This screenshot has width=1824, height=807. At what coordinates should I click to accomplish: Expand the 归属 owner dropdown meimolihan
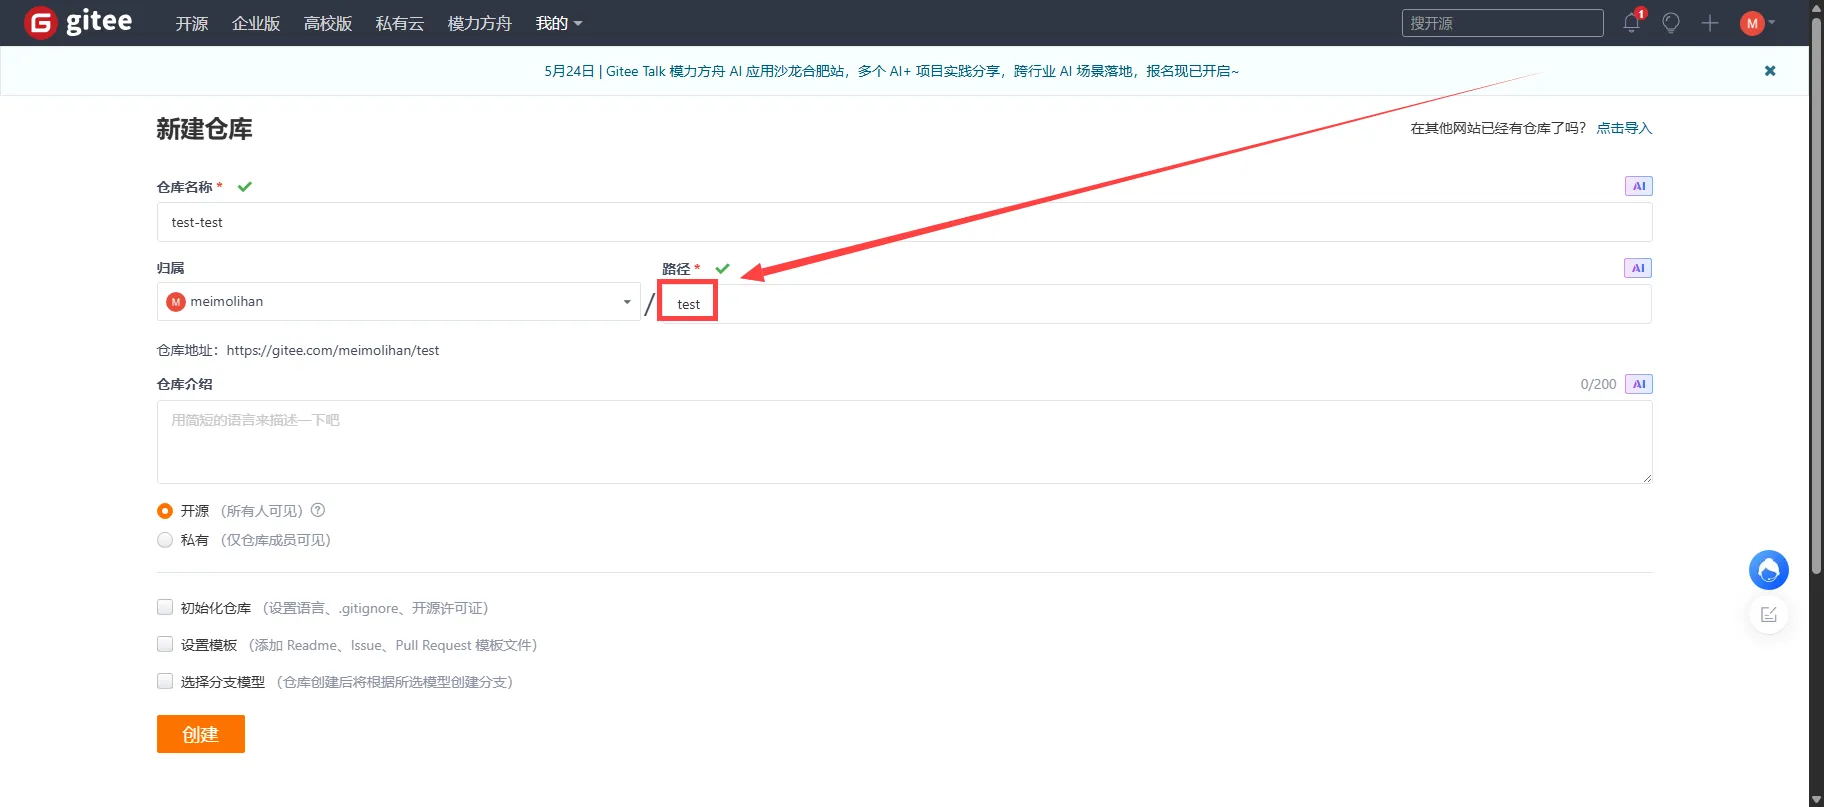click(x=398, y=302)
